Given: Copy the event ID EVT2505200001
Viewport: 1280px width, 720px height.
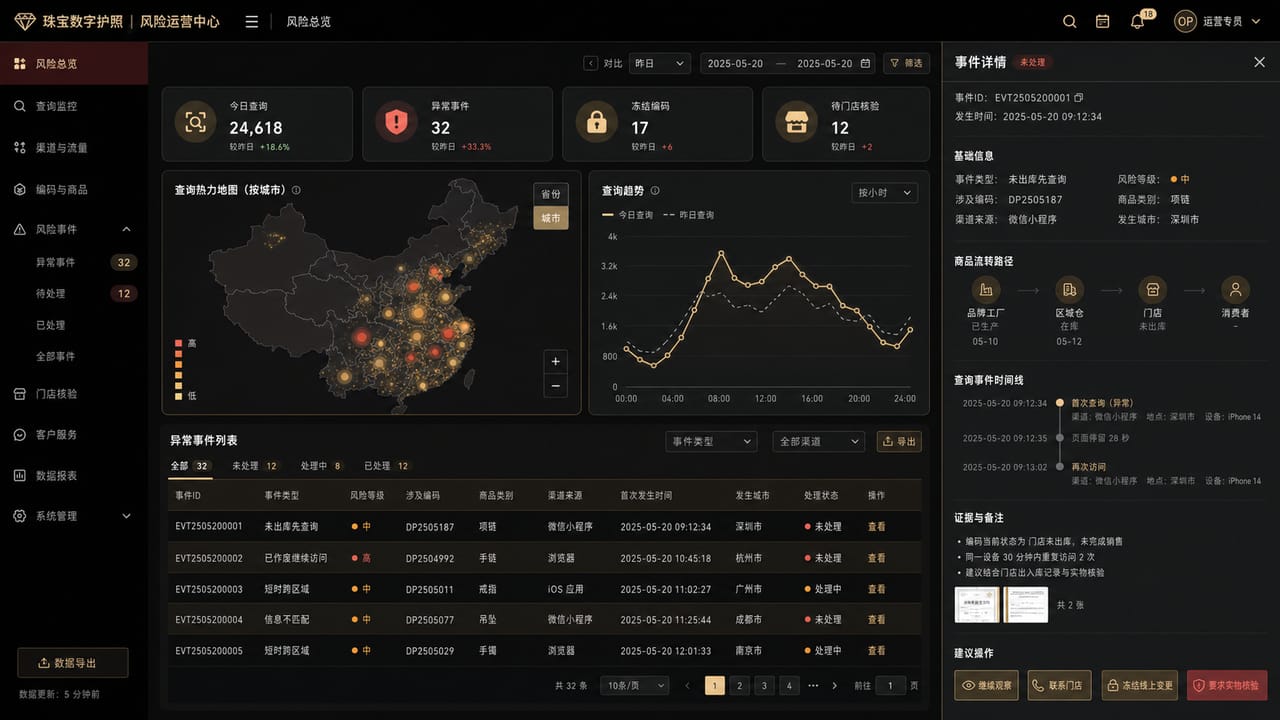Looking at the screenshot, I should point(1079,98).
